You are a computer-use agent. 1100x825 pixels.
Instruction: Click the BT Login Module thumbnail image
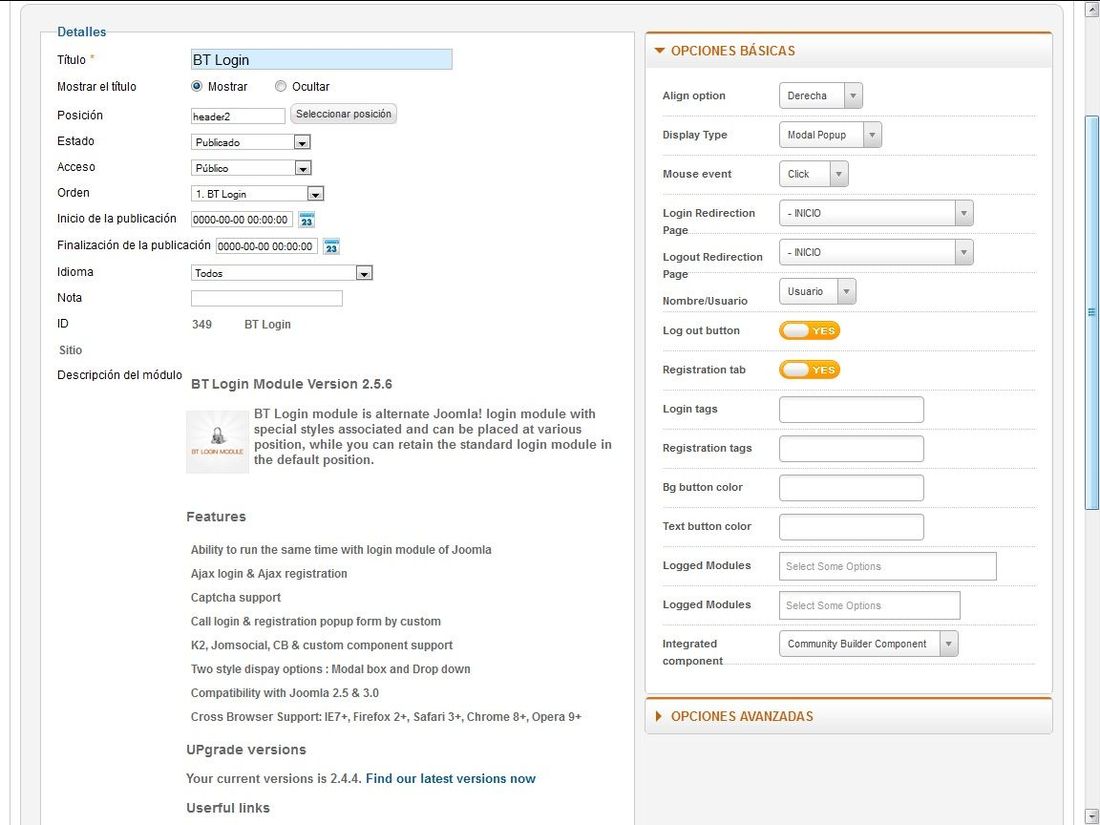[217, 442]
